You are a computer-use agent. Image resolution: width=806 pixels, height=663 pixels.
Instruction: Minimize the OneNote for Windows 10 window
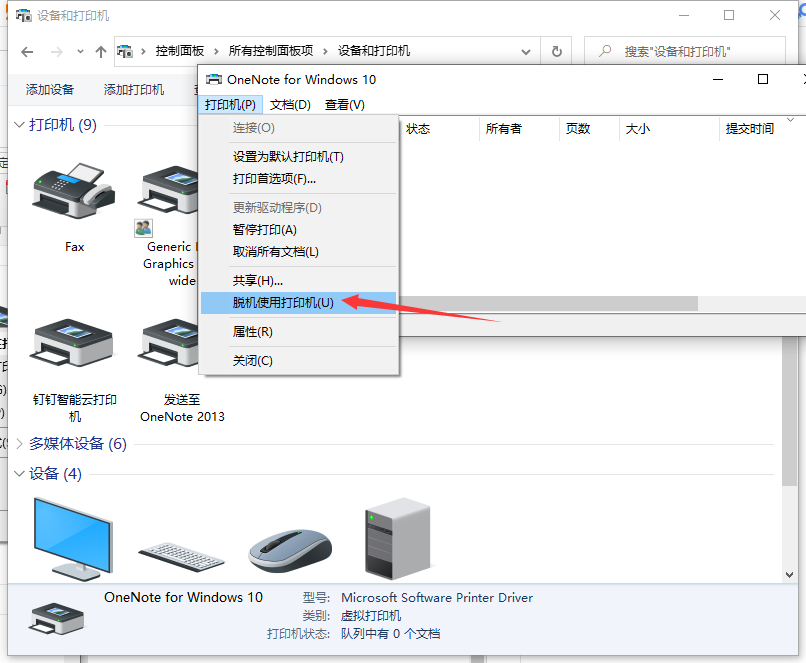pos(718,80)
